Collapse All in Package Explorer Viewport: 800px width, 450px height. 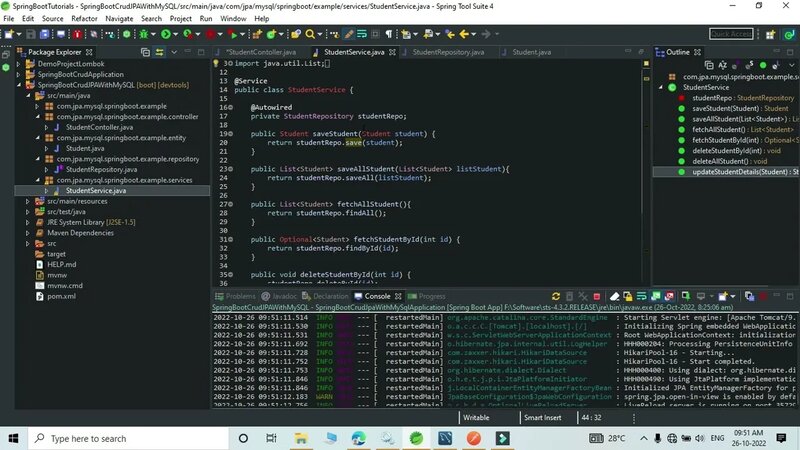tap(145, 52)
